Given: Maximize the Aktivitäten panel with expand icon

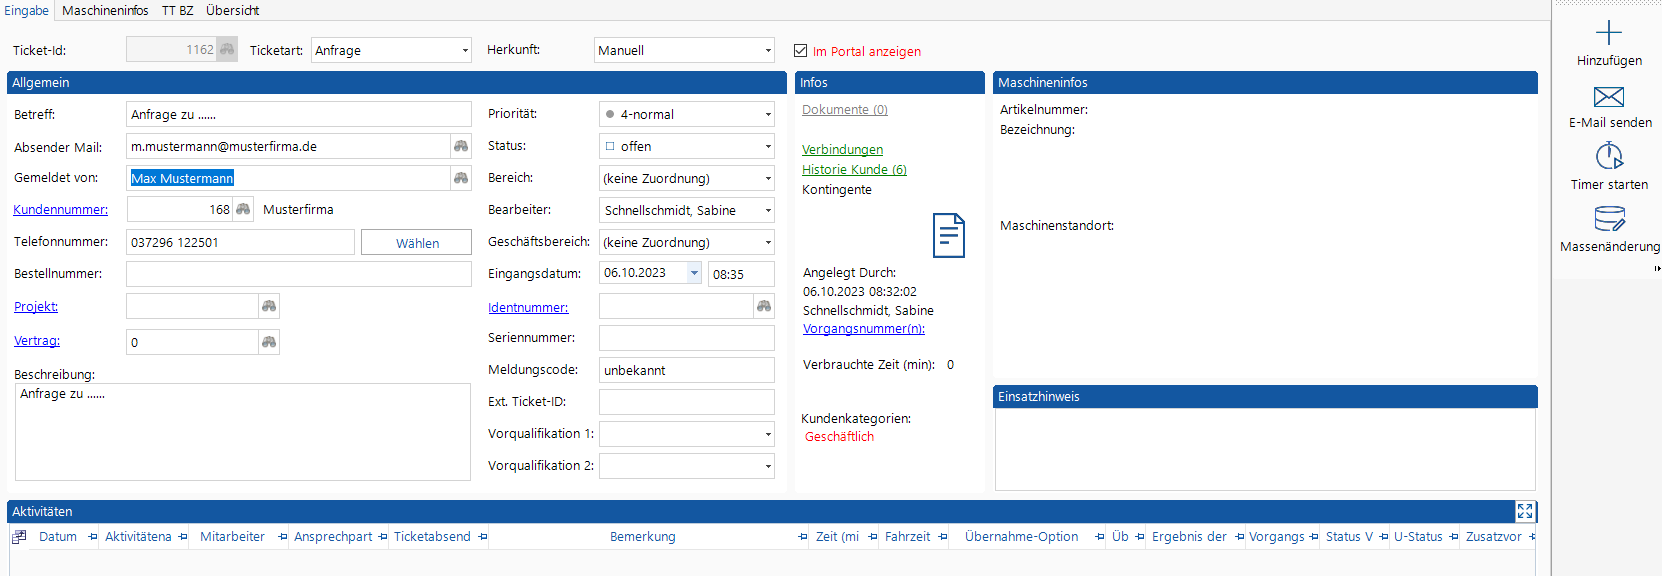Looking at the screenshot, I should coord(1524,511).
